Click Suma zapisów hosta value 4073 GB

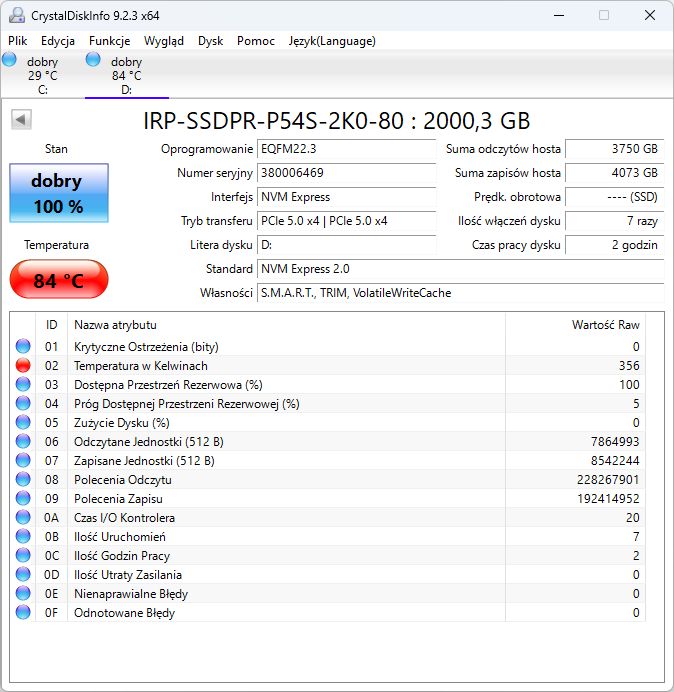click(x=614, y=173)
